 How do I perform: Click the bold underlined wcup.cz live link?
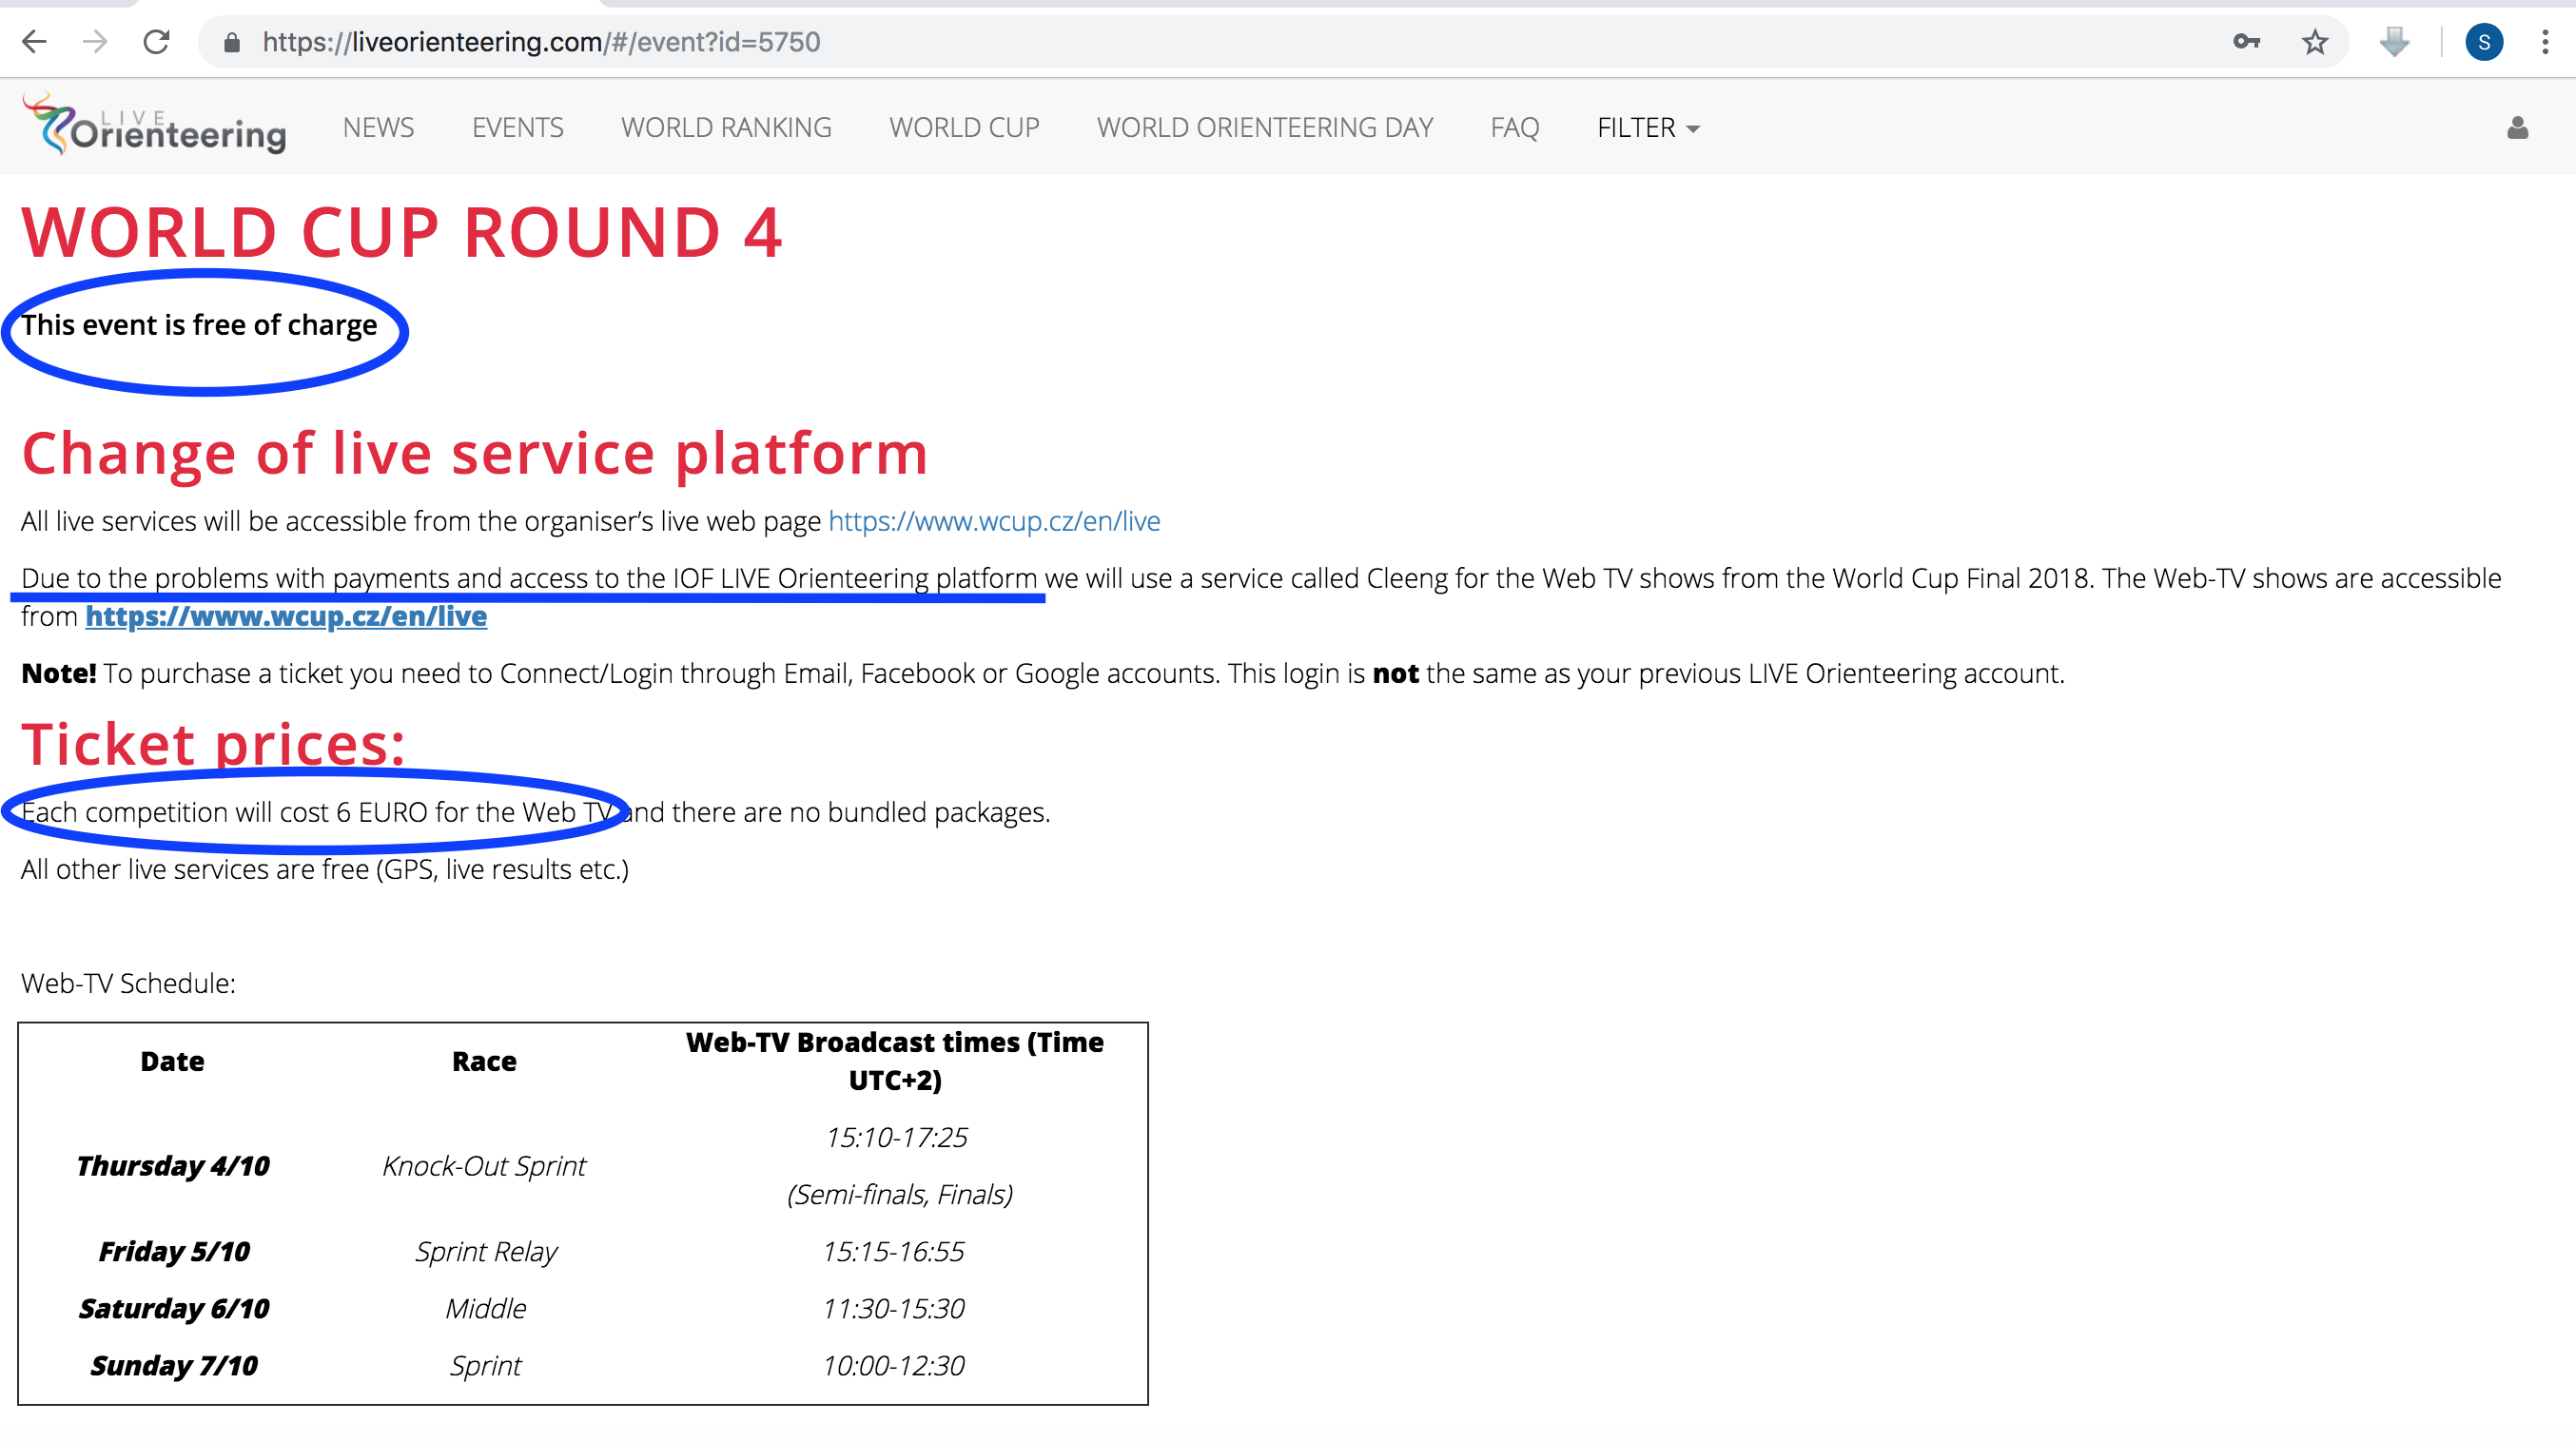tap(286, 616)
